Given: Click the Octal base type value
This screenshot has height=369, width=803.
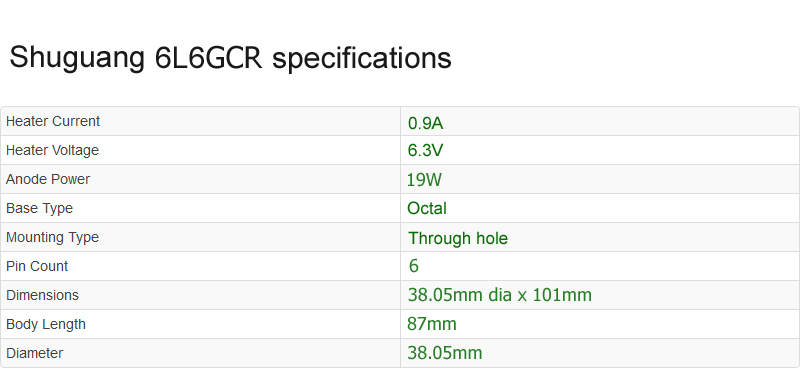Looking at the screenshot, I should coord(427,208).
